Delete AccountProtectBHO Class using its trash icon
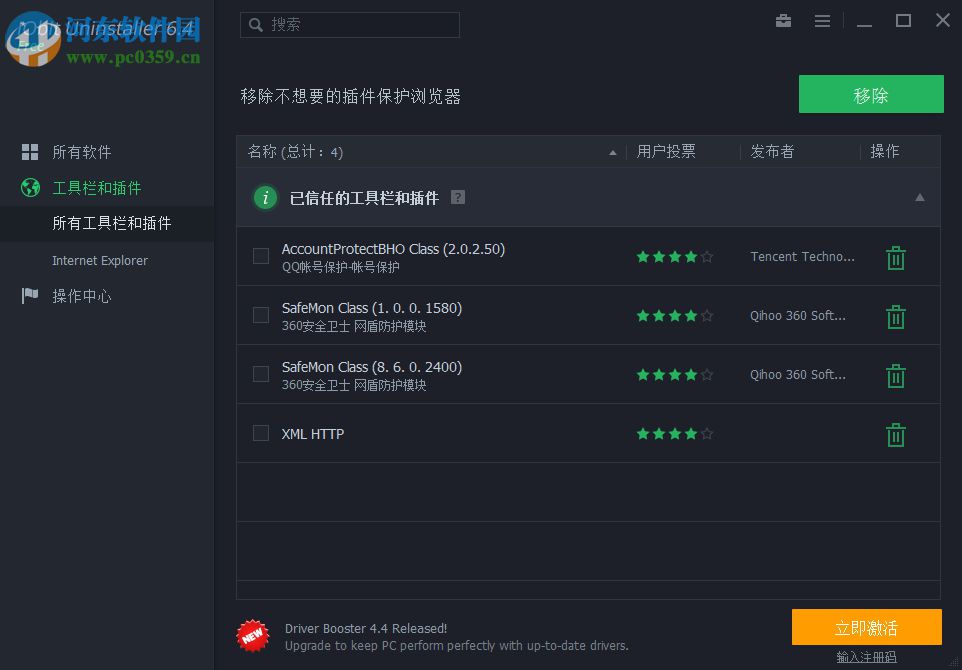 coord(895,257)
